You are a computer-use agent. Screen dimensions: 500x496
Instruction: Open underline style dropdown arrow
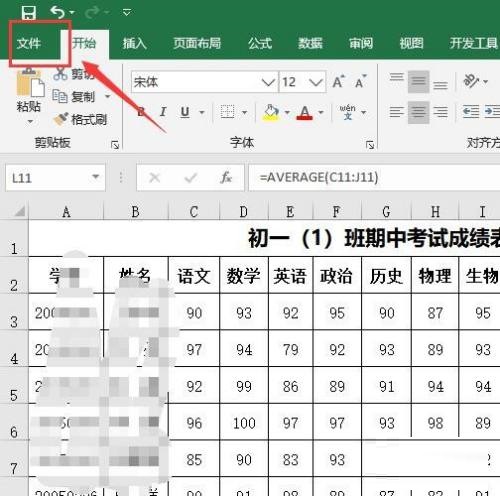click(202, 113)
